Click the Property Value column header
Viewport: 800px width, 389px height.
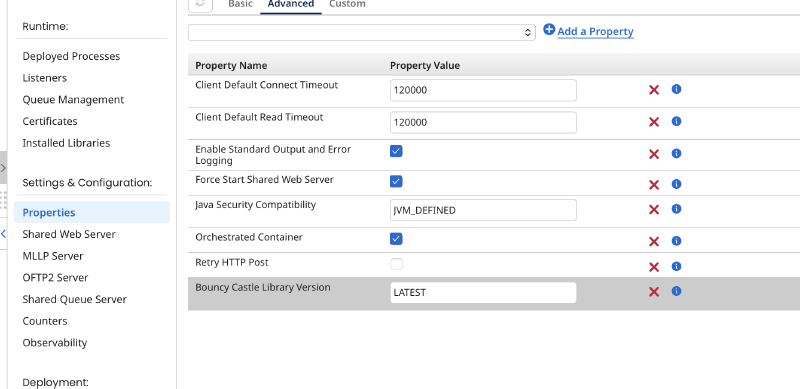coord(425,65)
